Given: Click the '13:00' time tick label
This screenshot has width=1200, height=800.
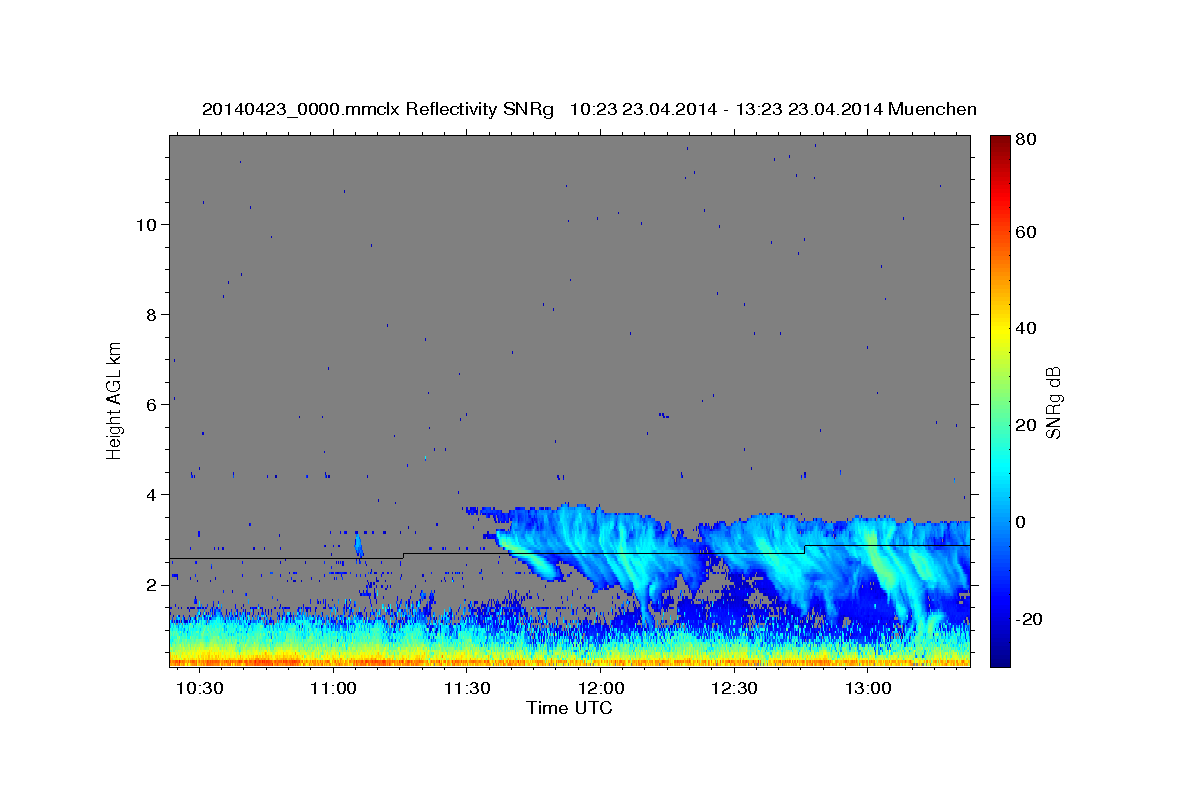Looking at the screenshot, I should [x=868, y=689].
